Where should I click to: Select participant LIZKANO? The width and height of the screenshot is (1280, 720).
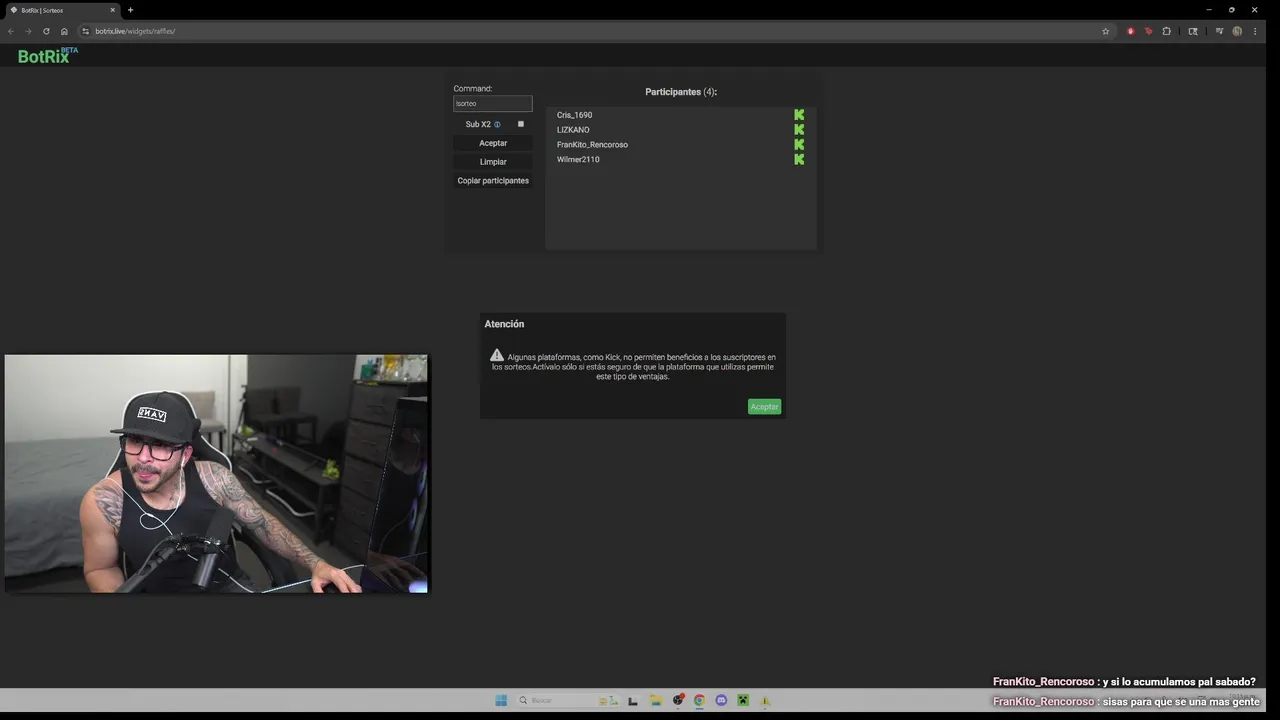573,130
